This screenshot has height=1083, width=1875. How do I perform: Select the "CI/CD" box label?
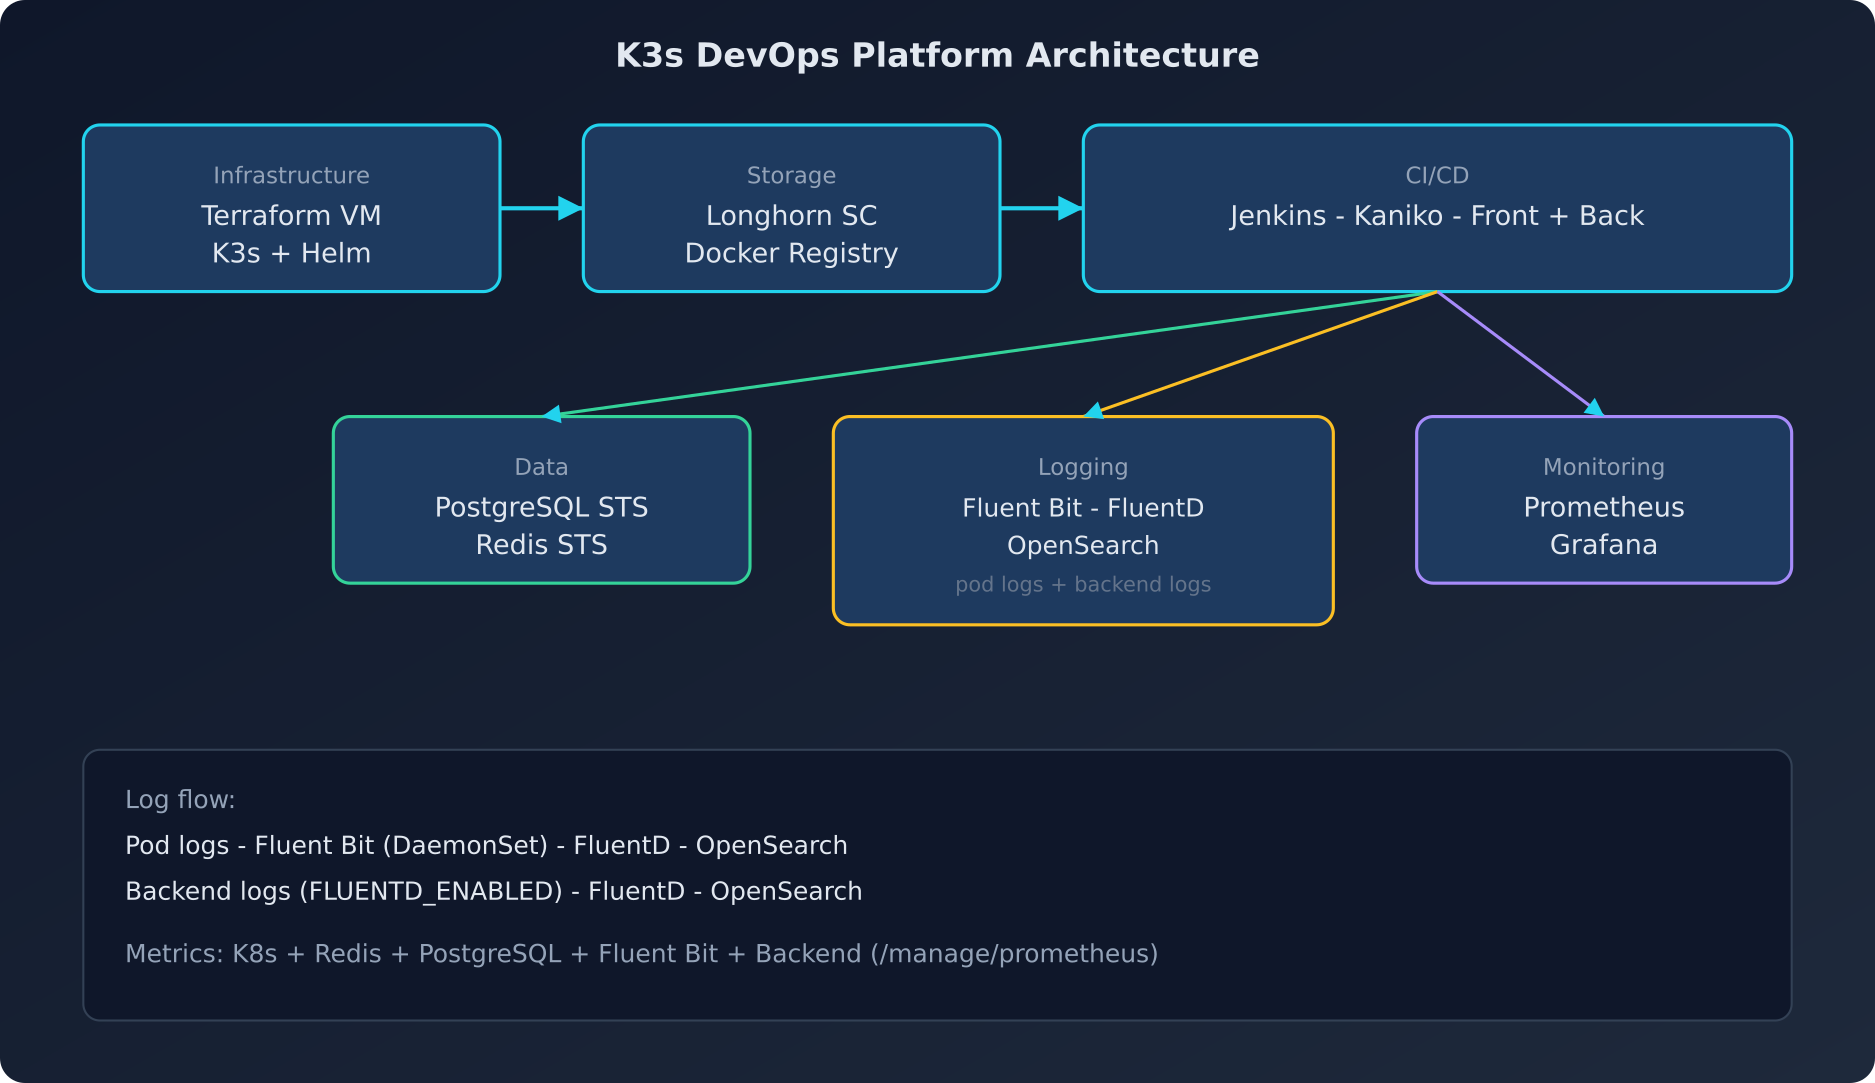click(1437, 176)
